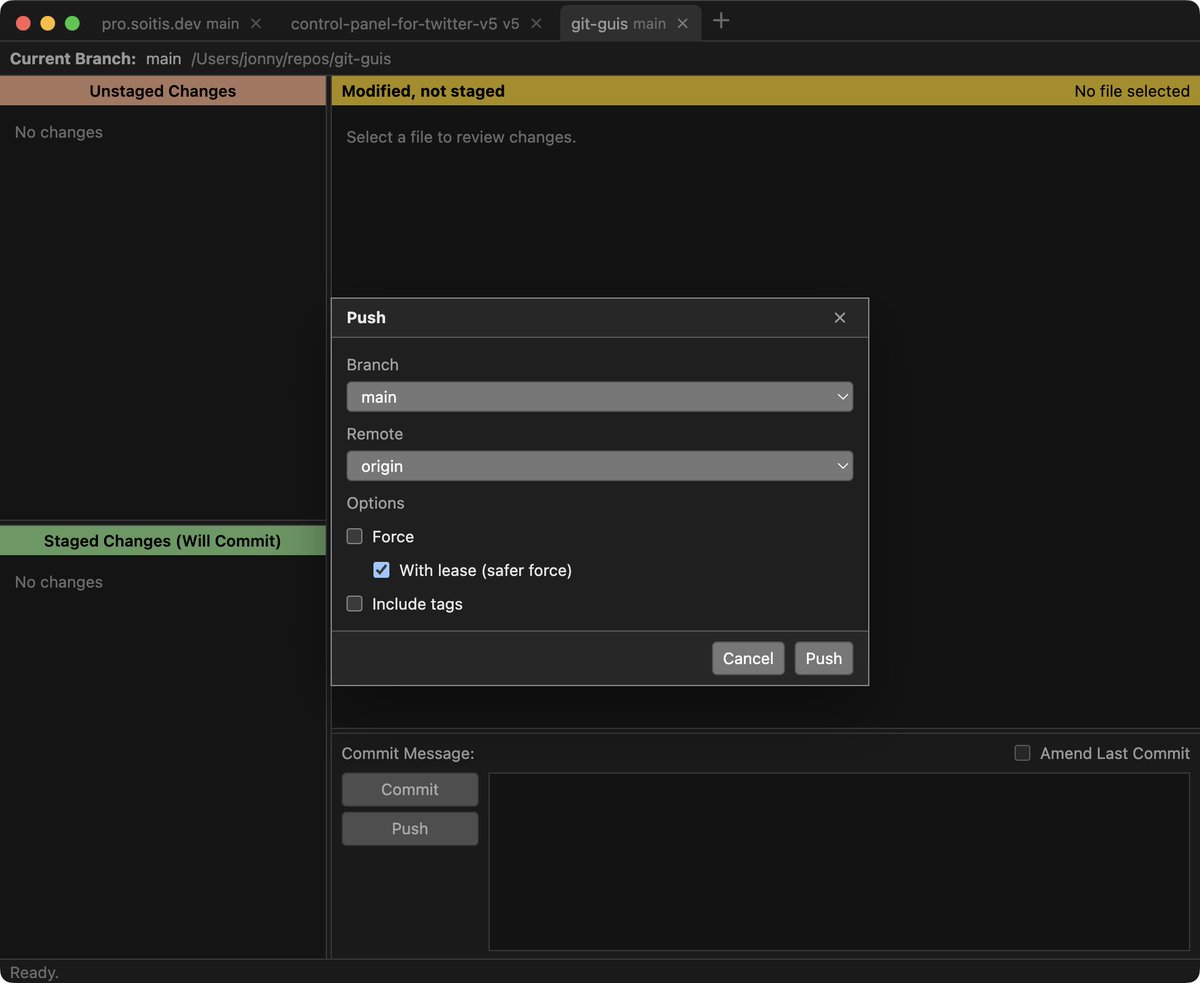Click the Commit button
This screenshot has height=983, width=1200.
click(410, 789)
